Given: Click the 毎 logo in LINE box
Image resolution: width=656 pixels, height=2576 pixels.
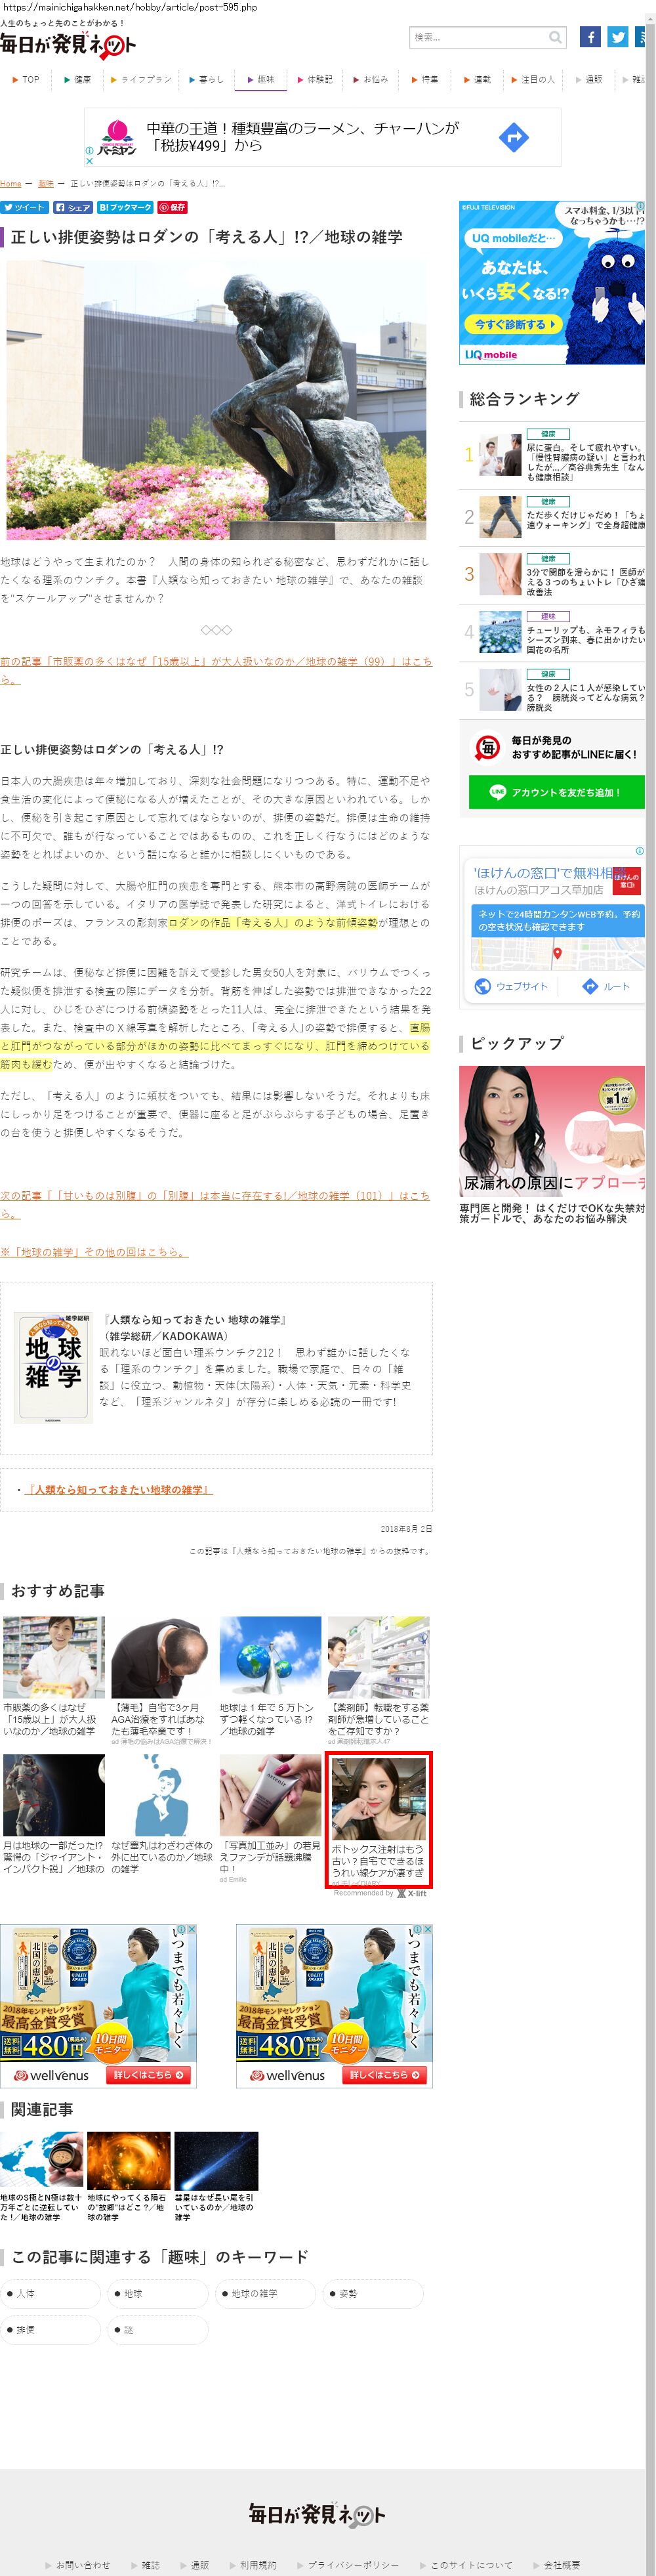Looking at the screenshot, I should pyautogui.click(x=487, y=747).
